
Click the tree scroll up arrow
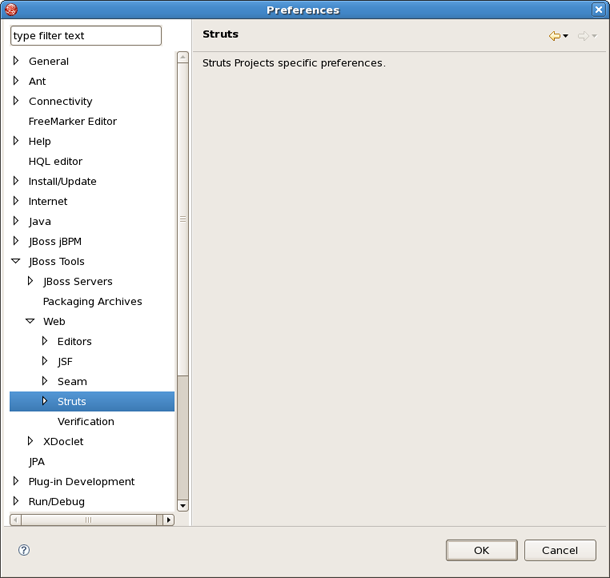point(182,58)
